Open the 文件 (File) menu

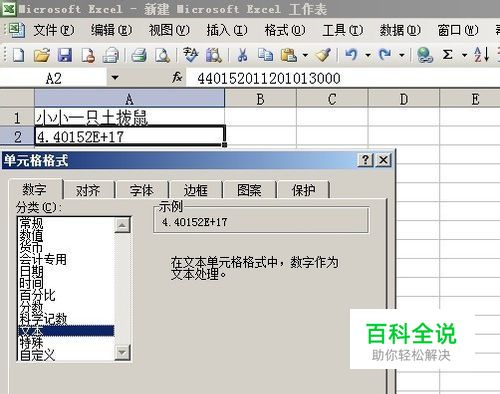click(54, 31)
